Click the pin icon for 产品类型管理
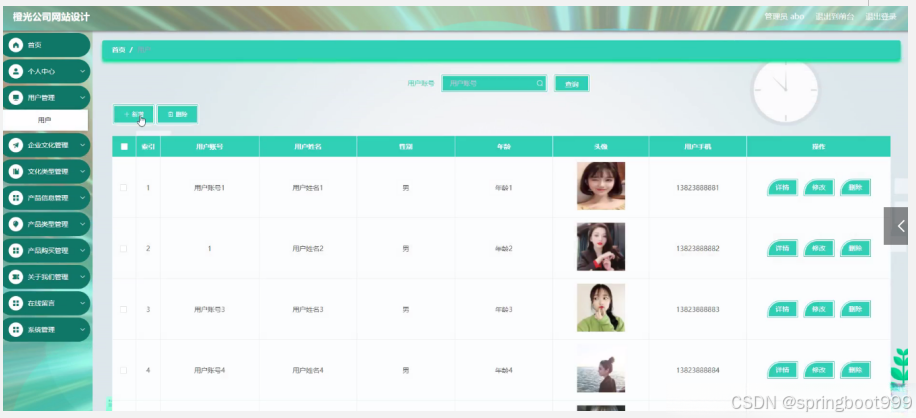 click(16, 224)
